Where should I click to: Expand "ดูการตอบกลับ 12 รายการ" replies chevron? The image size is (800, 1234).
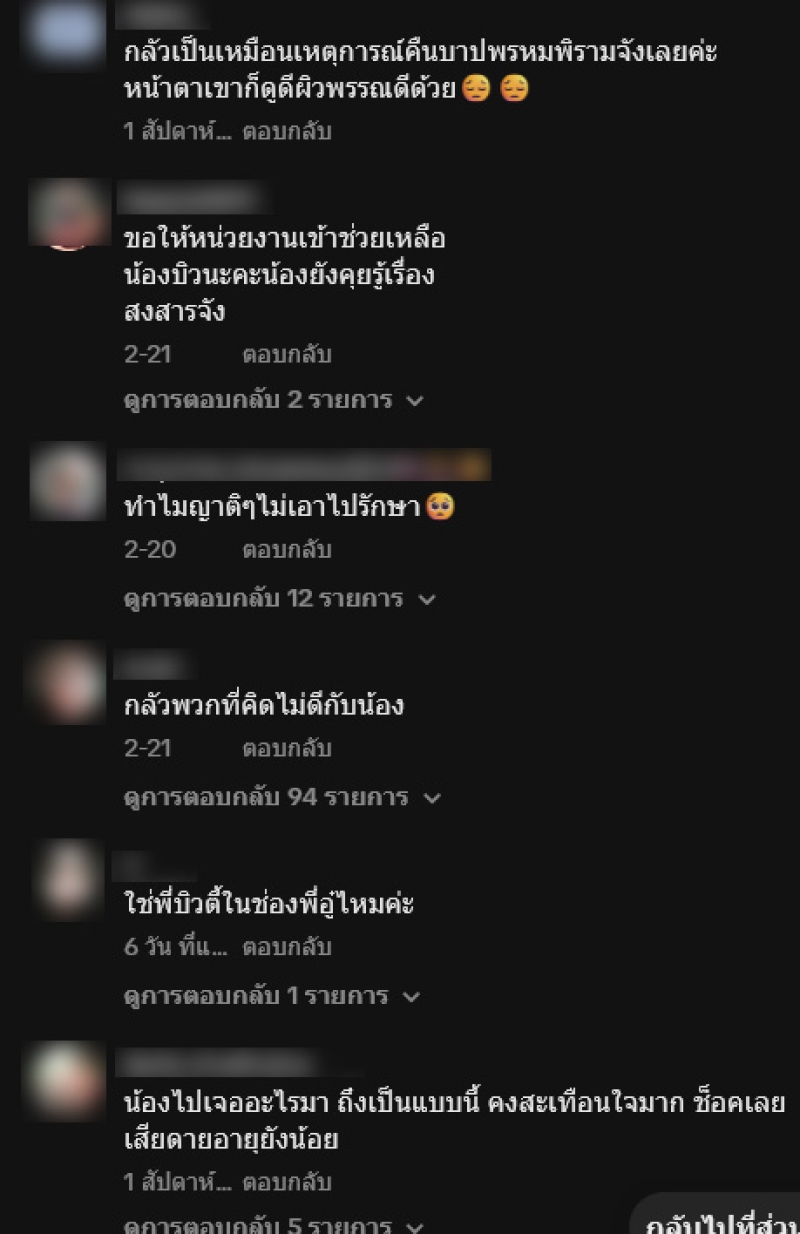(427, 600)
